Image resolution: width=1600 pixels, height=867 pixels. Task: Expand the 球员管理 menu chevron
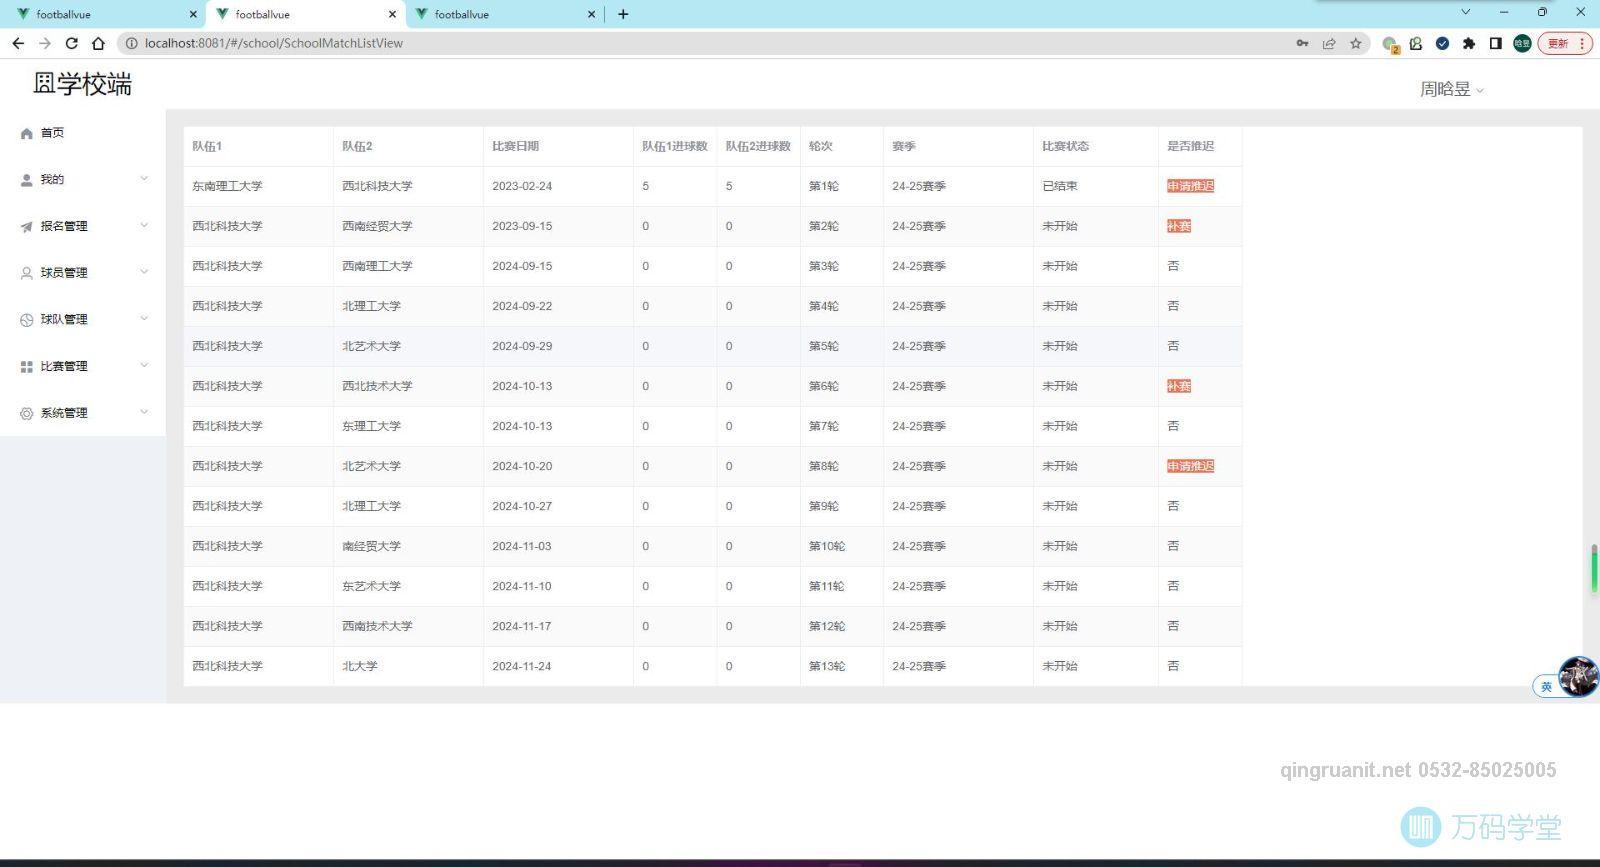click(144, 272)
